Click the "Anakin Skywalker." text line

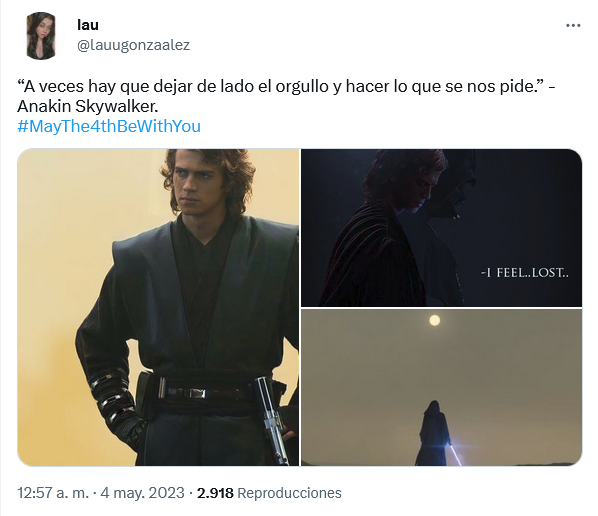click(x=88, y=106)
